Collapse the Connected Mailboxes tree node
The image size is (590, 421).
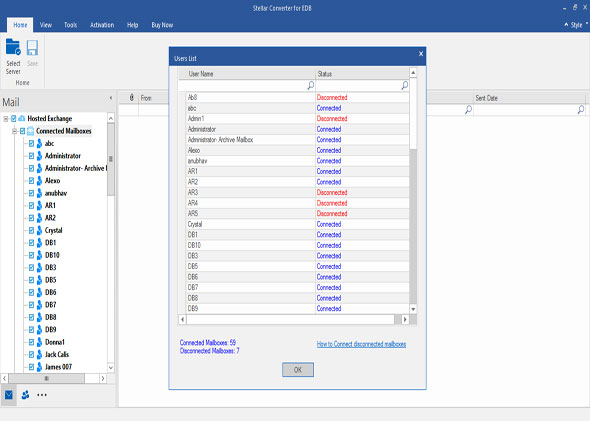click(x=14, y=131)
